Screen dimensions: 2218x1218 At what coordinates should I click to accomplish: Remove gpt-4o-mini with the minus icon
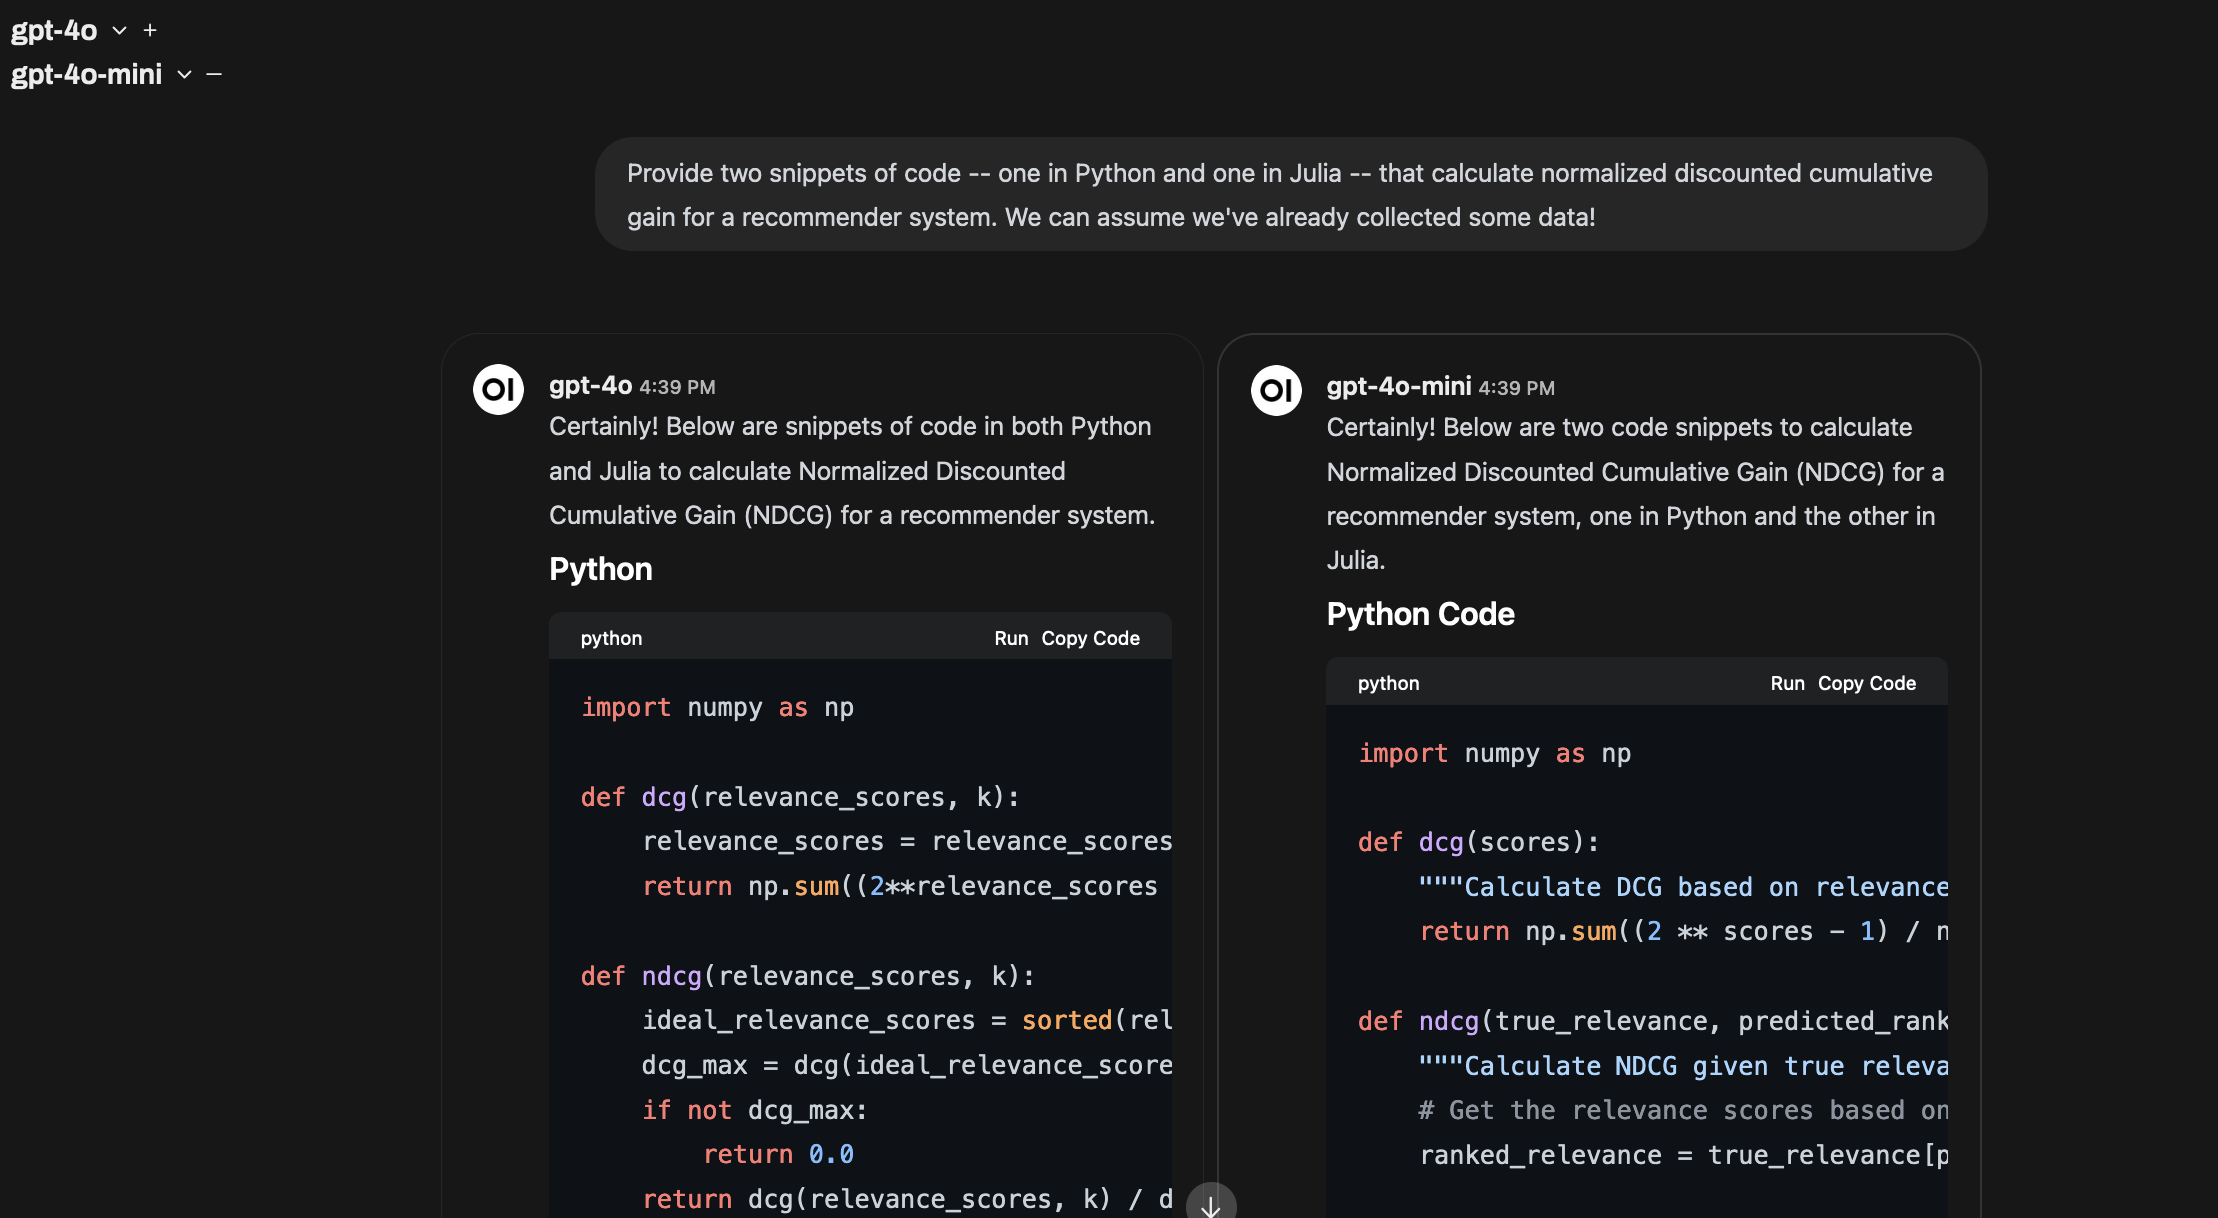click(x=214, y=74)
